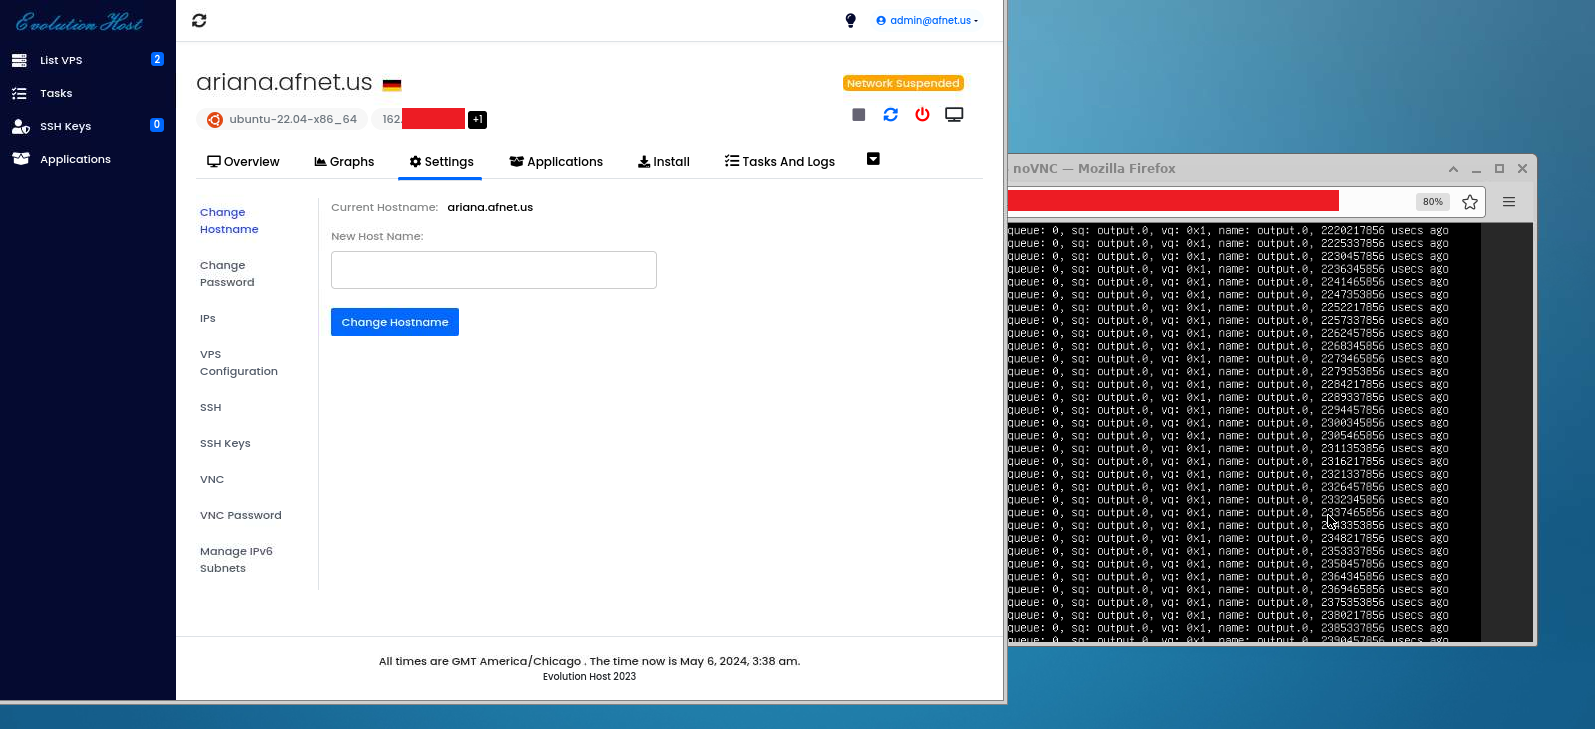The image size is (1595, 729).
Task: Open the Tasks And Logs tab
Action: click(x=780, y=162)
